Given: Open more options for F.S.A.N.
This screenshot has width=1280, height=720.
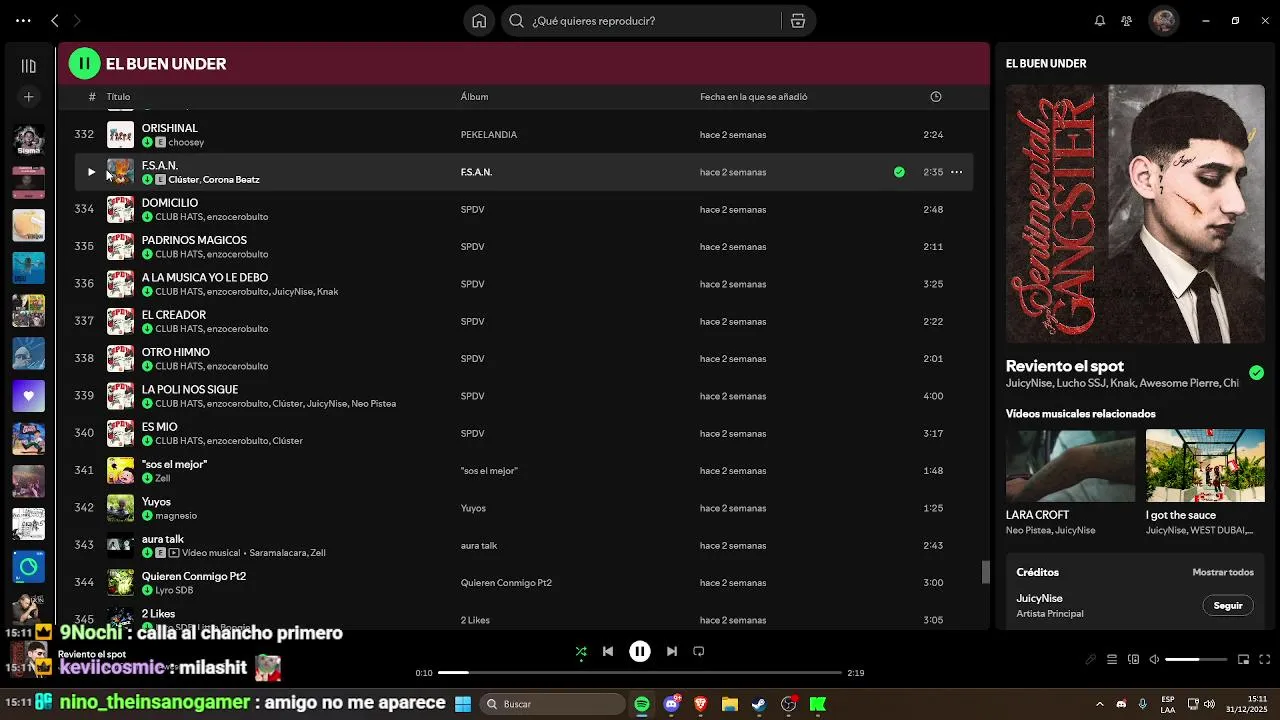Looking at the screenshot, I should pos(957,172).
